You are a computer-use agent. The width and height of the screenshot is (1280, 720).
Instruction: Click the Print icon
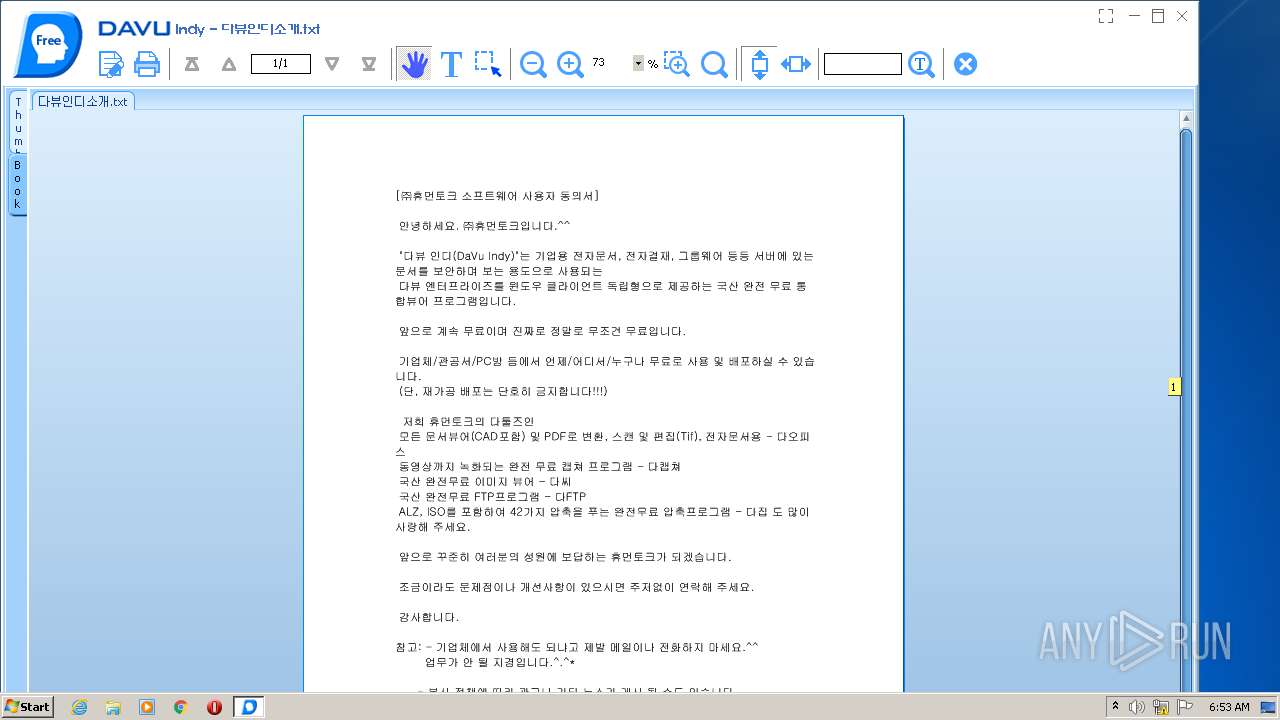(x=147, y=64)
